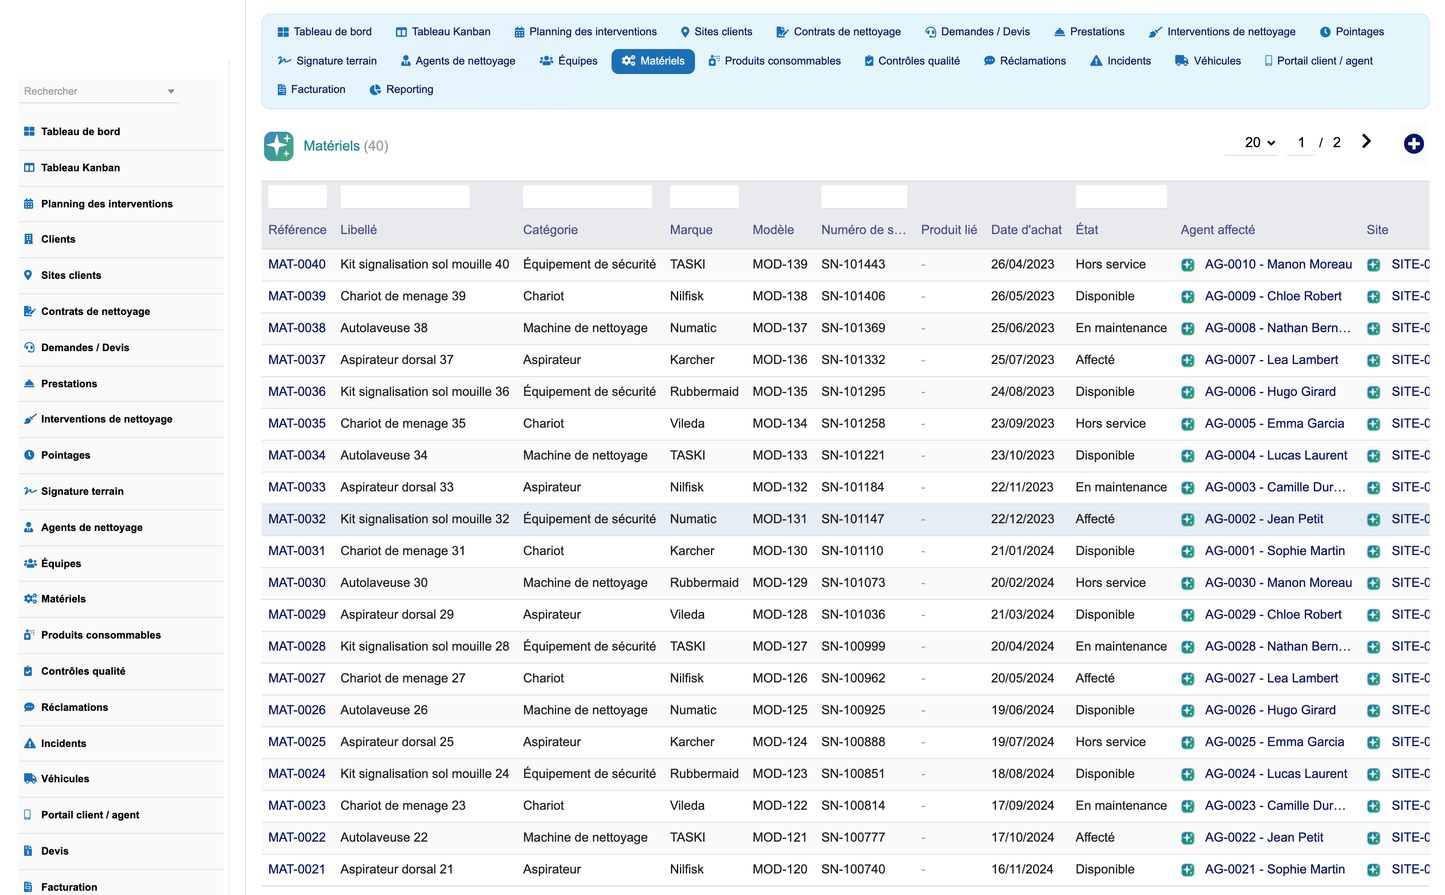Click sidebar Véhicules truck icon
The image size is (1445, 895).
(30, 779)
